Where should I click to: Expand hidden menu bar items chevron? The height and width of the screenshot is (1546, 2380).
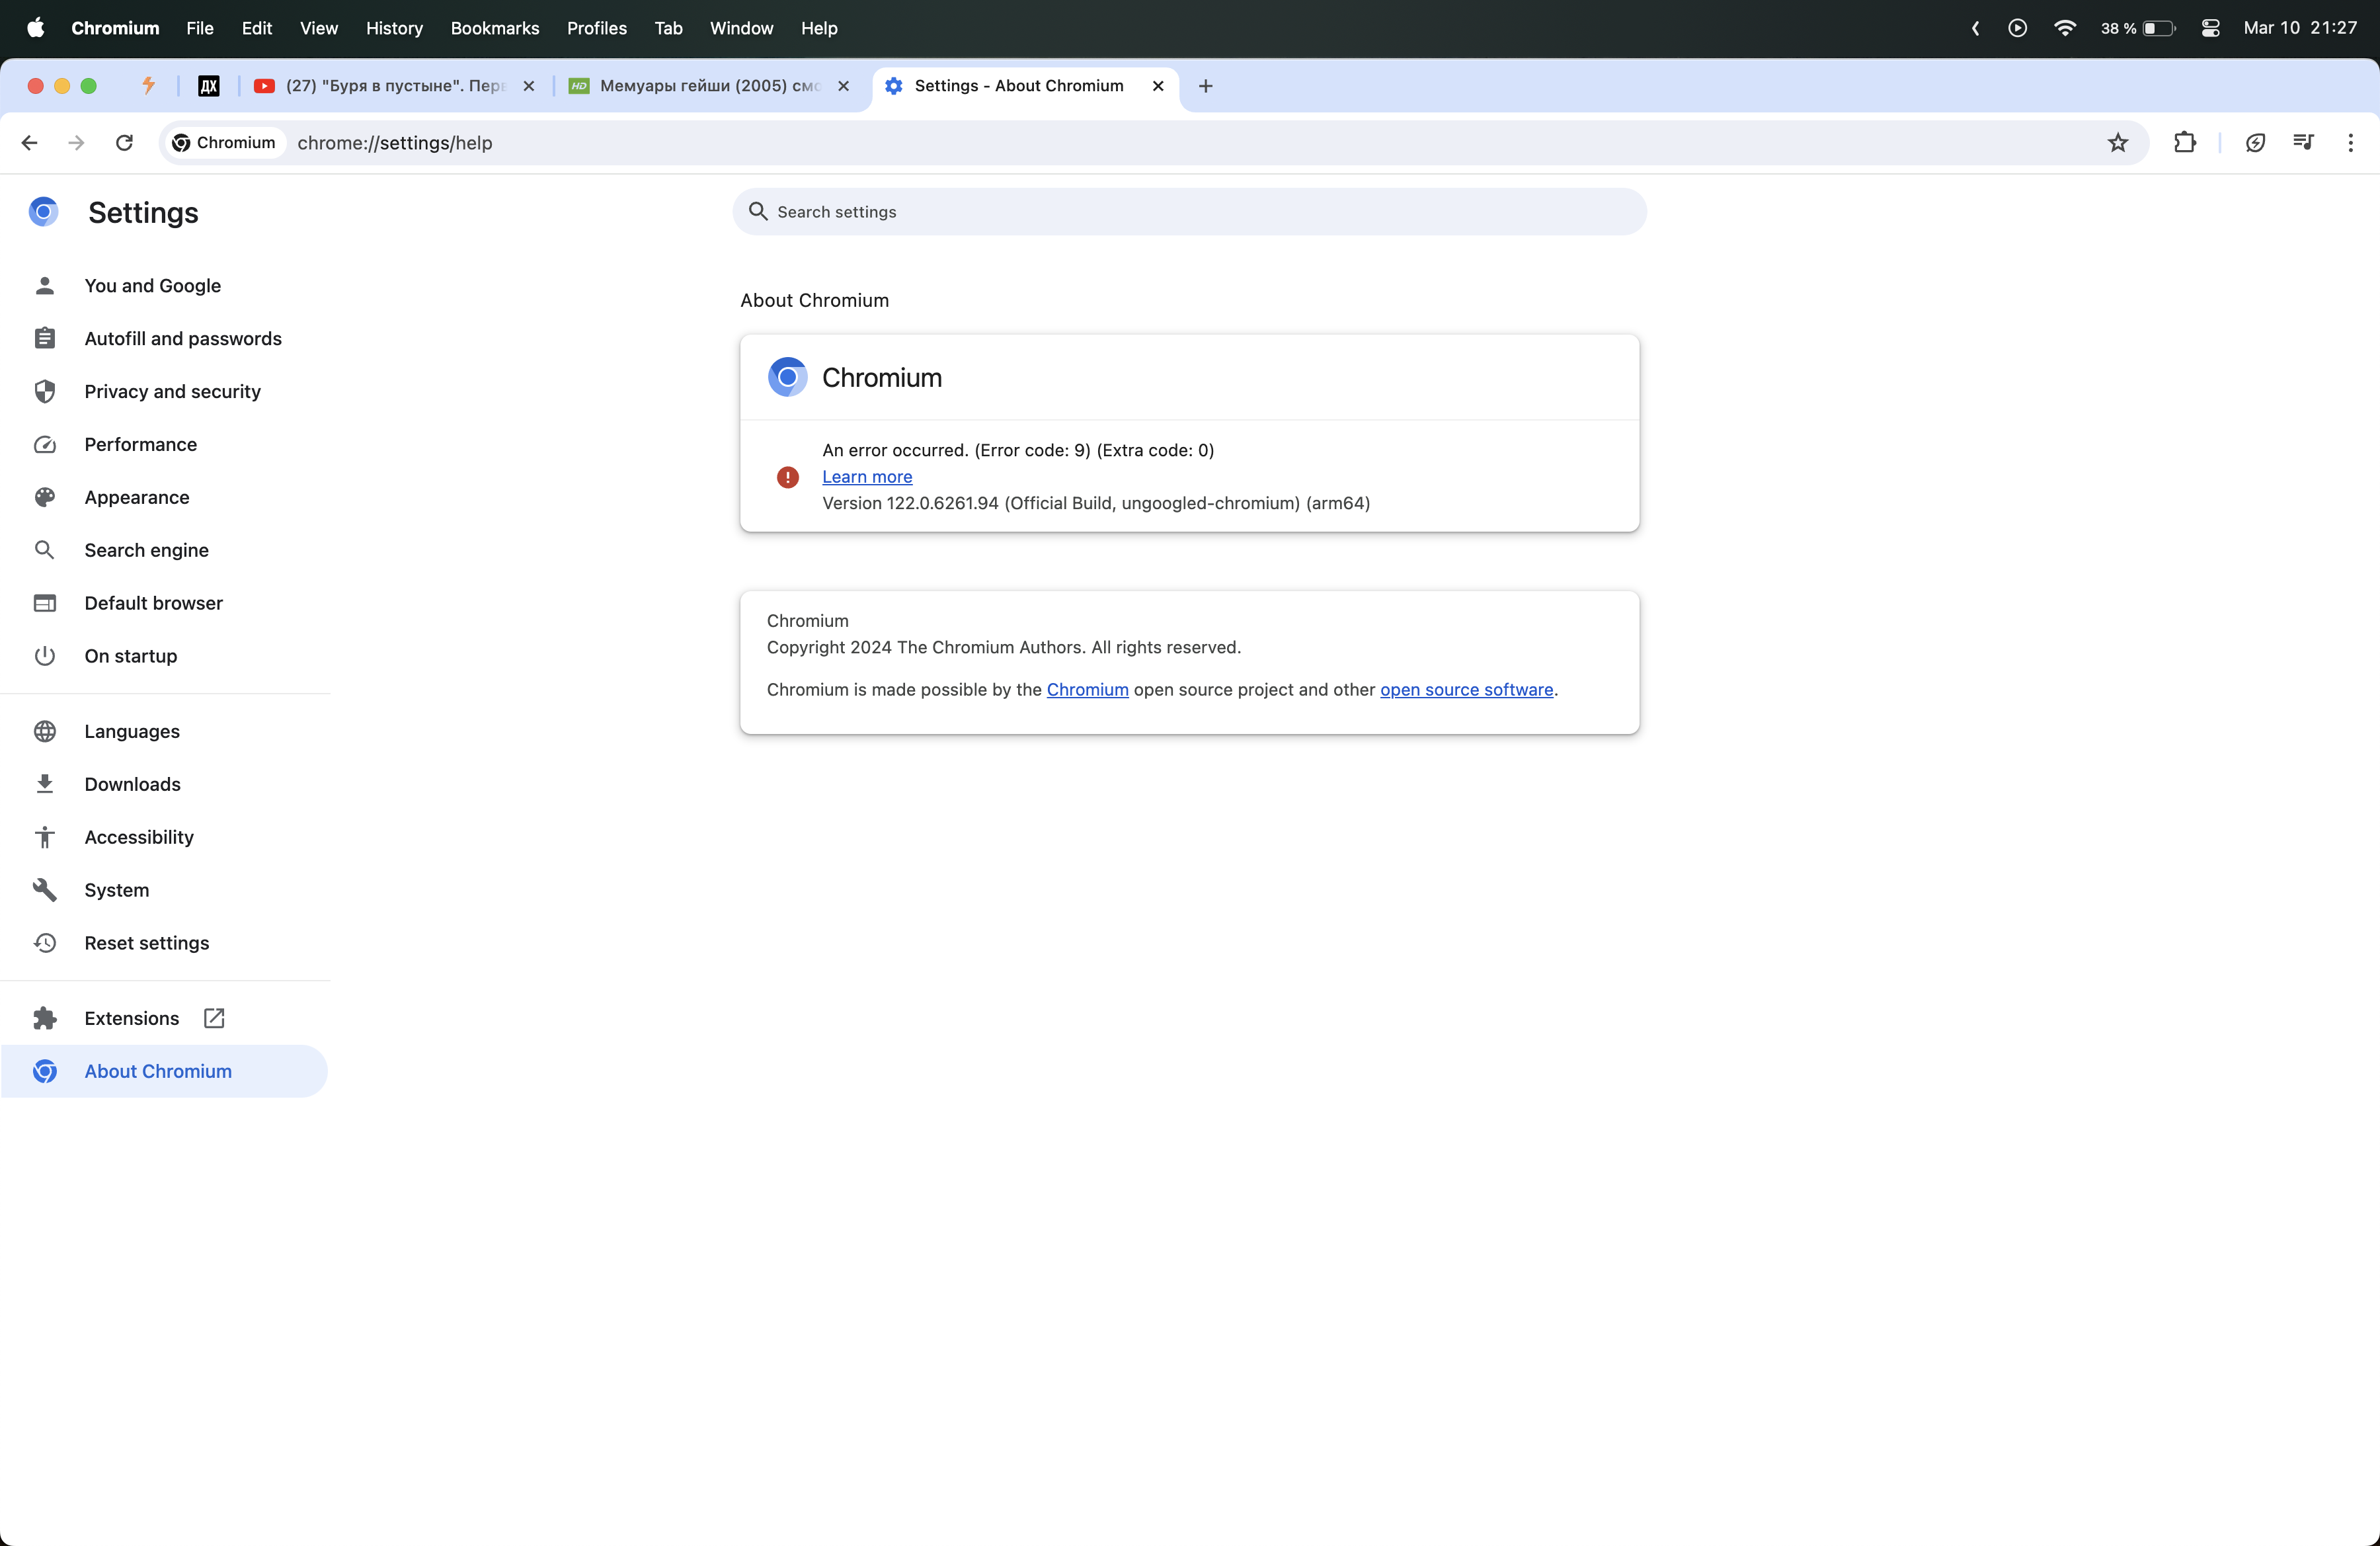tap(1975, 28)
